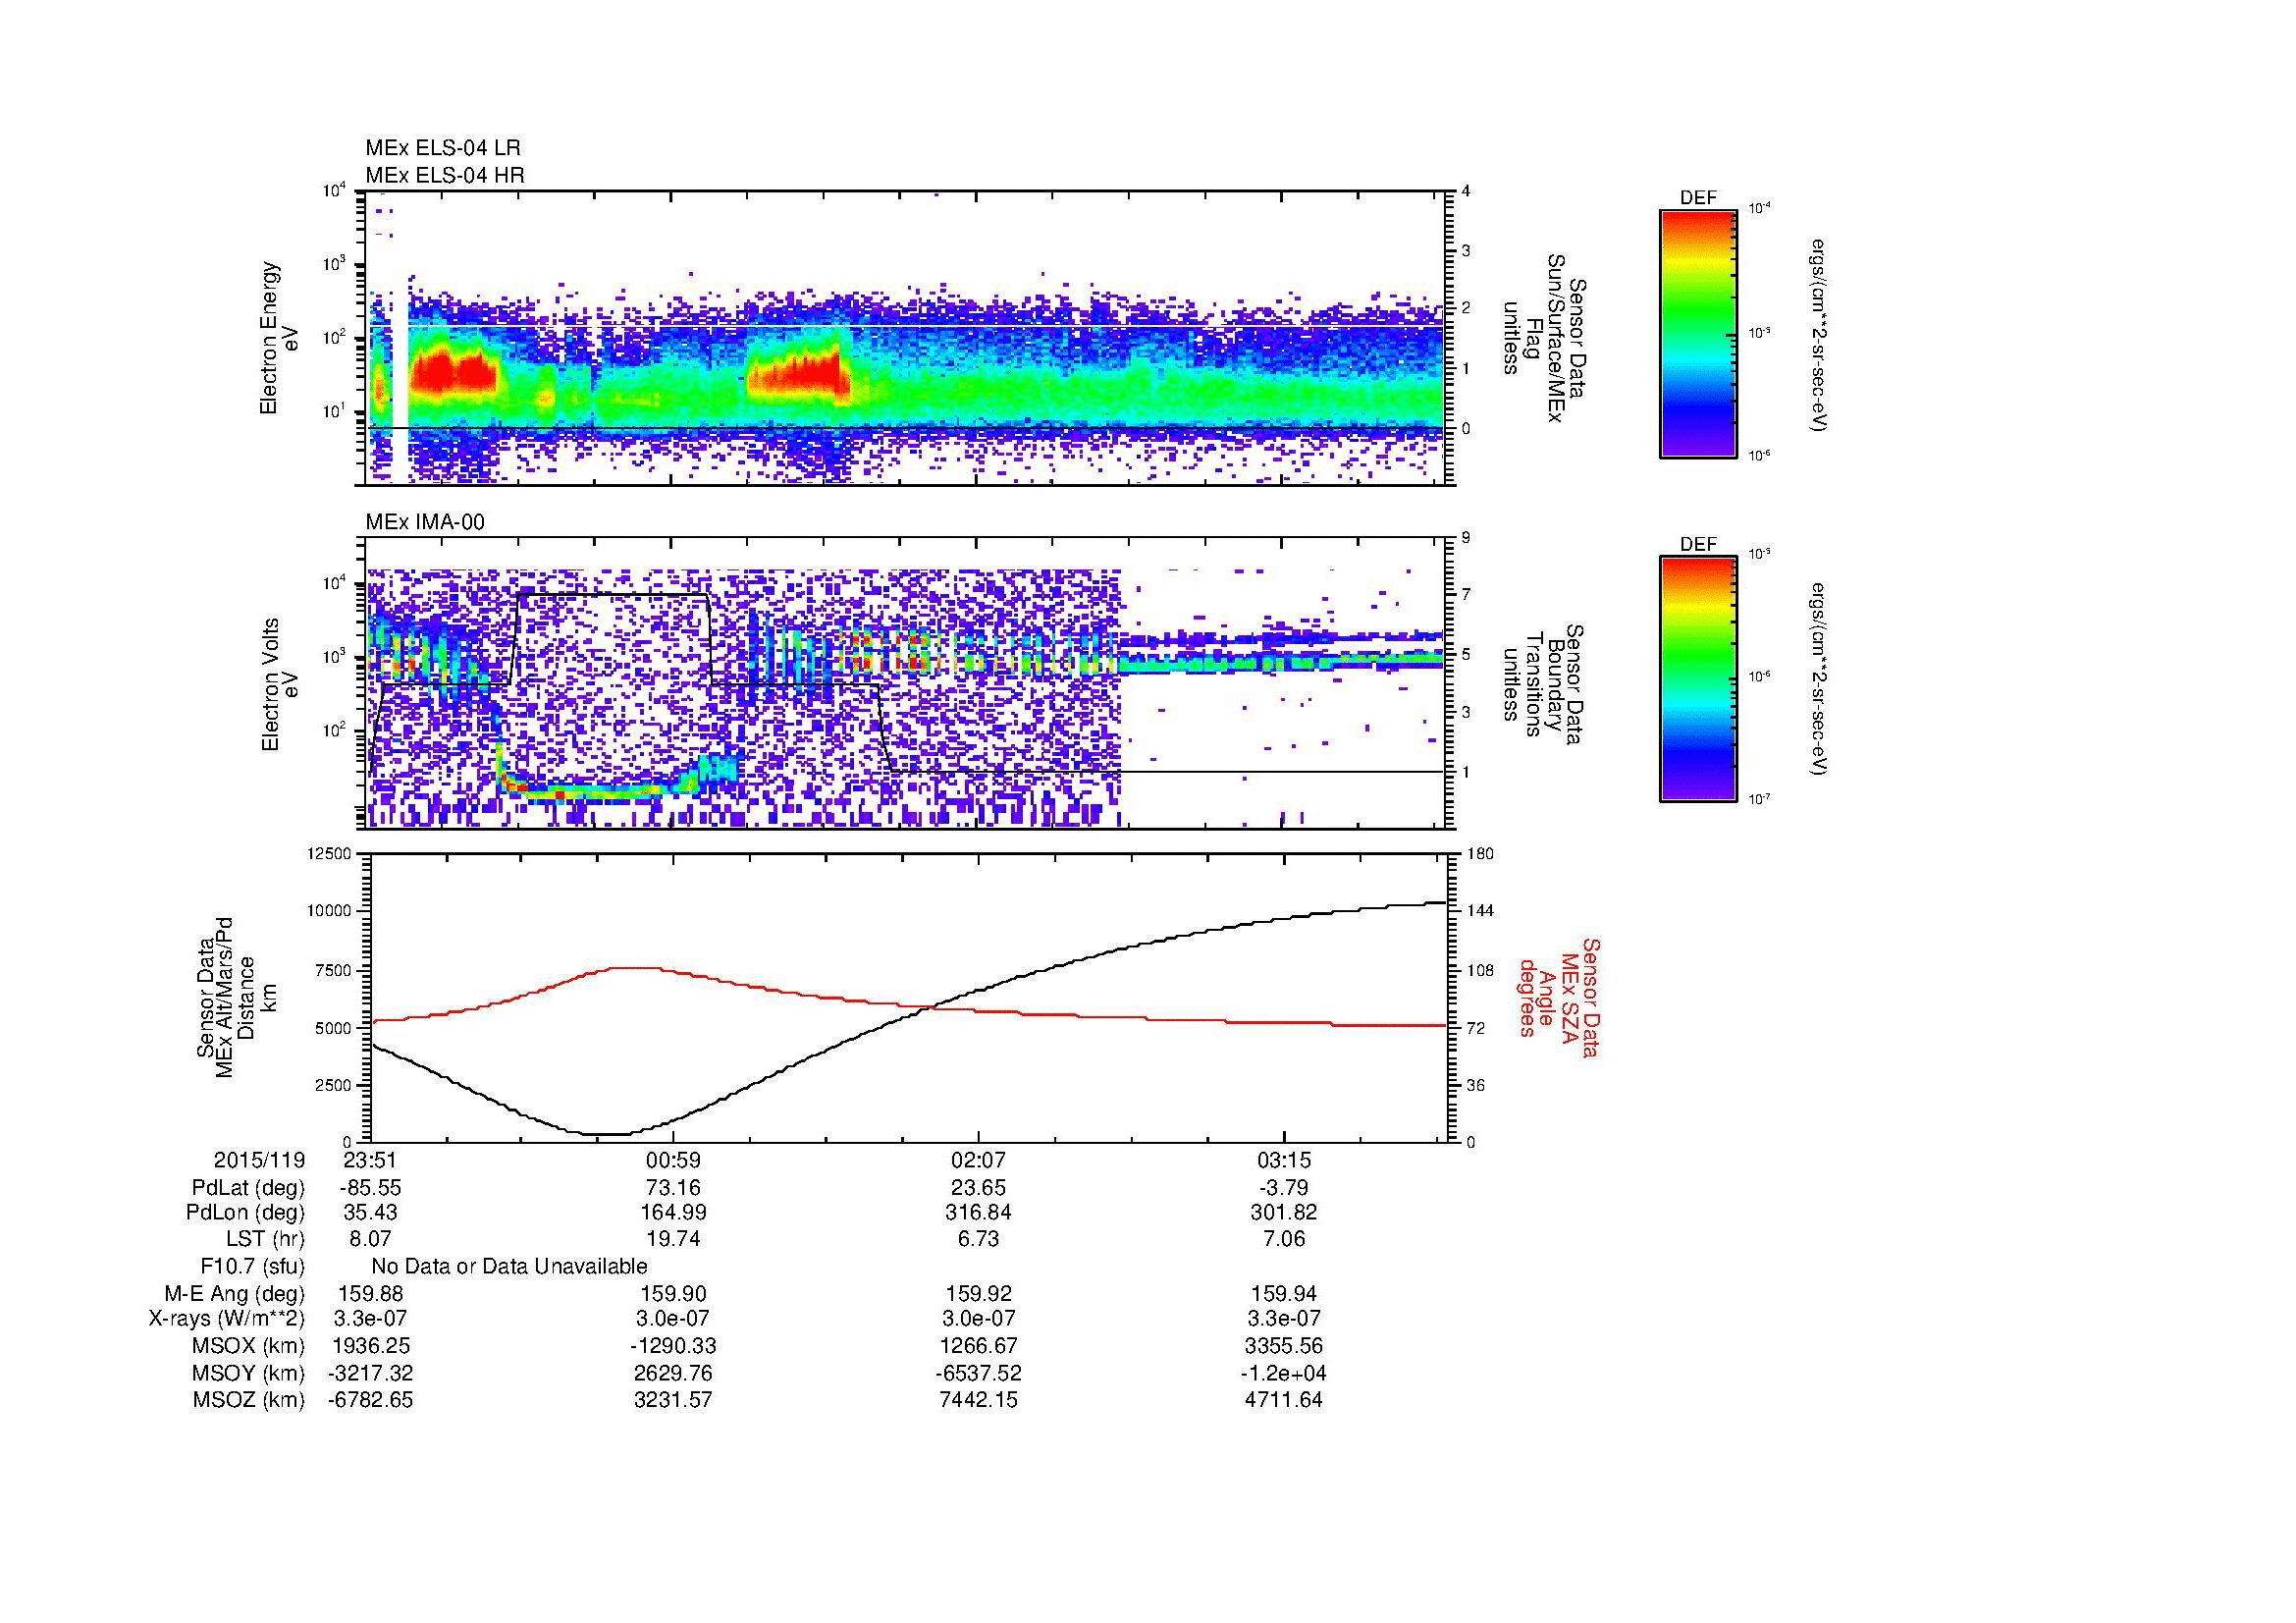
Task: Click M-E Ang value 159.92
Action: (978, 1293)
